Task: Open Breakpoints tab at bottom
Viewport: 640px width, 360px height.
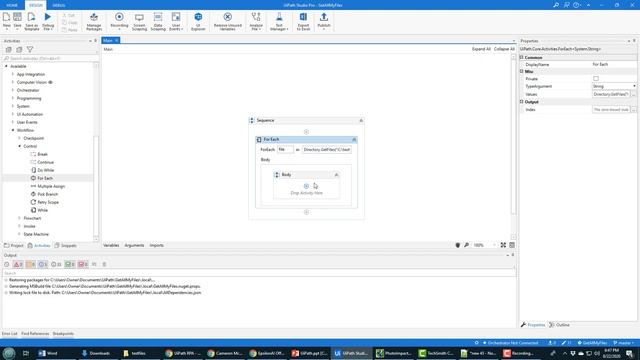Action: click(63, 333)
